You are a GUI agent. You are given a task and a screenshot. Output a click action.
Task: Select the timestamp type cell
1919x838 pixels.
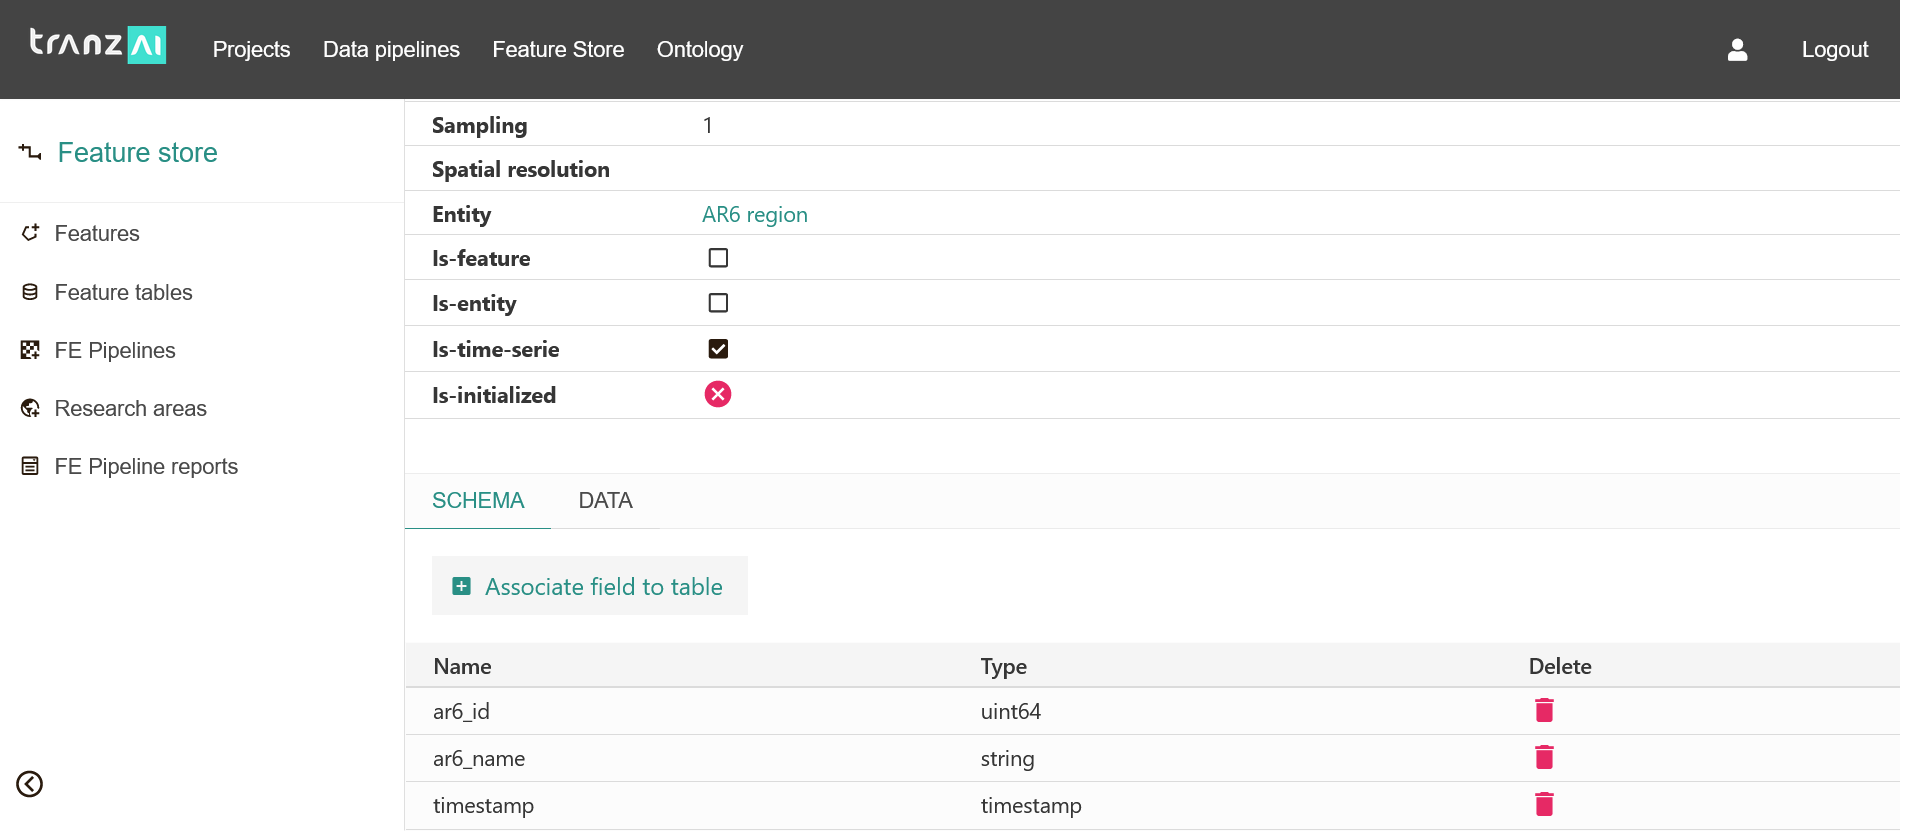pyautogui.click(x=1031, y=805)
